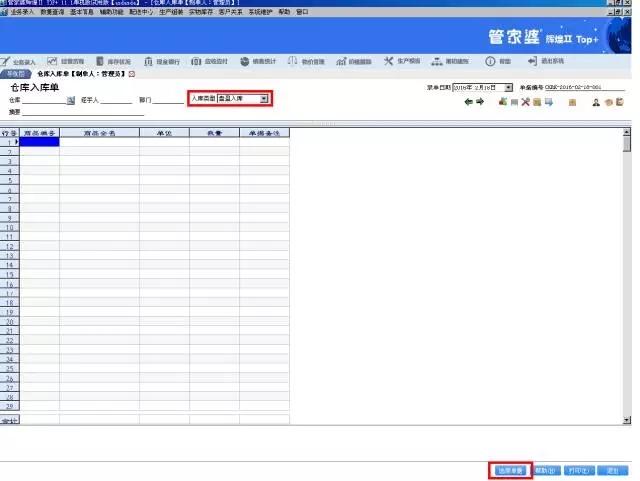Go to next document with green right arrow

point(480,102)
